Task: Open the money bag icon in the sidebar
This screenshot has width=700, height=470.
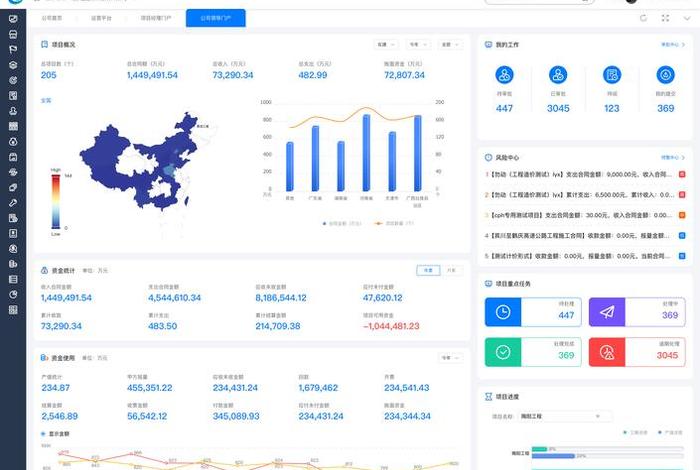Action: (13, 141)
